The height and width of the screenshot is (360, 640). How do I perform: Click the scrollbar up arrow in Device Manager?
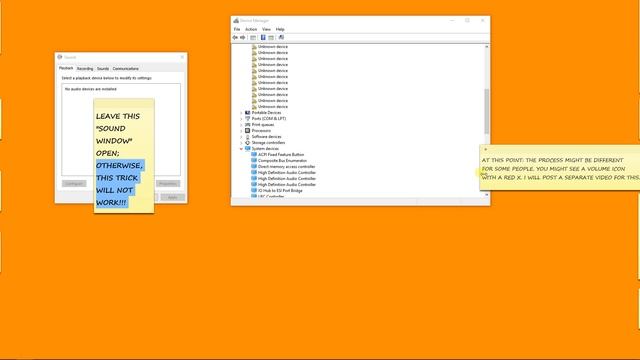(x=486, y=47)
